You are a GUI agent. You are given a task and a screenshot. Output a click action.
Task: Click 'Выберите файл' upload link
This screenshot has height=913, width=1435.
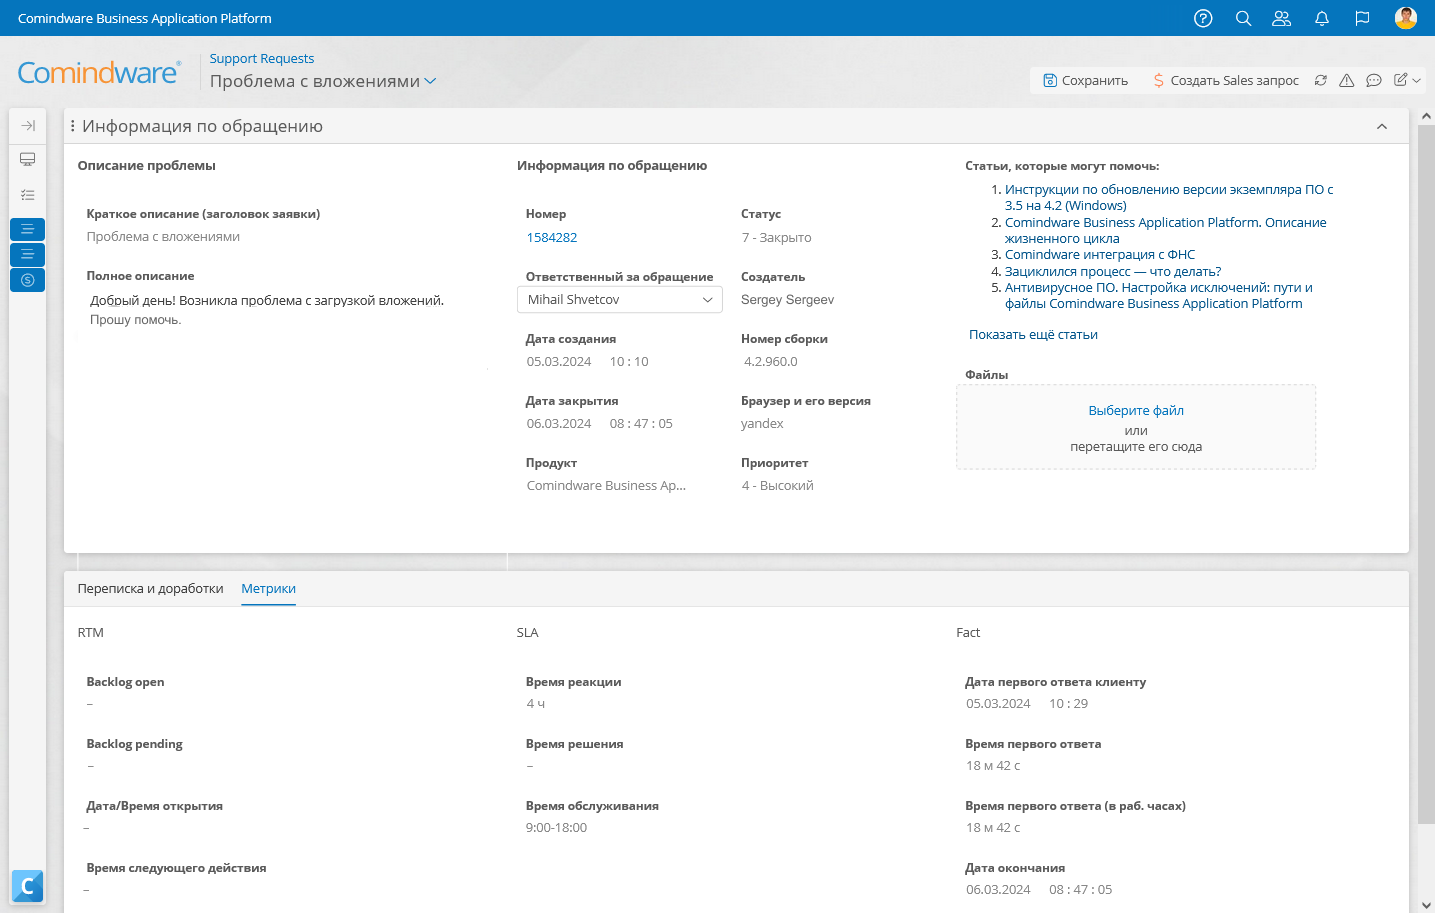point(1136,411)
